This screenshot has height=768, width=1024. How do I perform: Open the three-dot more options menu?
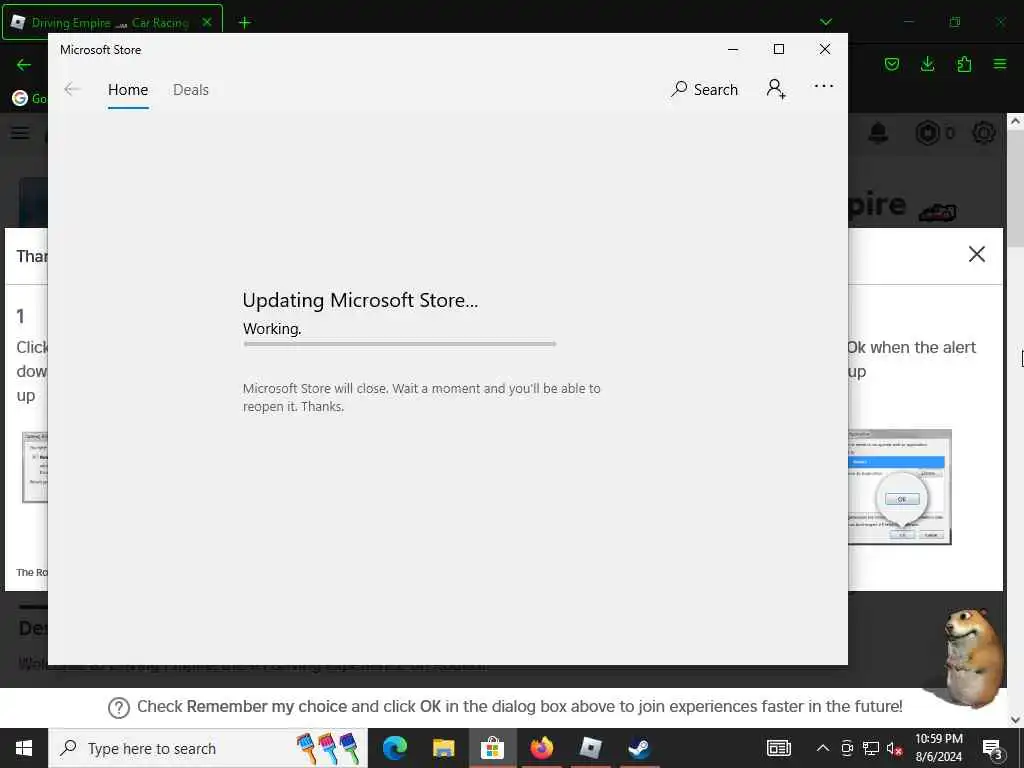(x=824, y=86)
